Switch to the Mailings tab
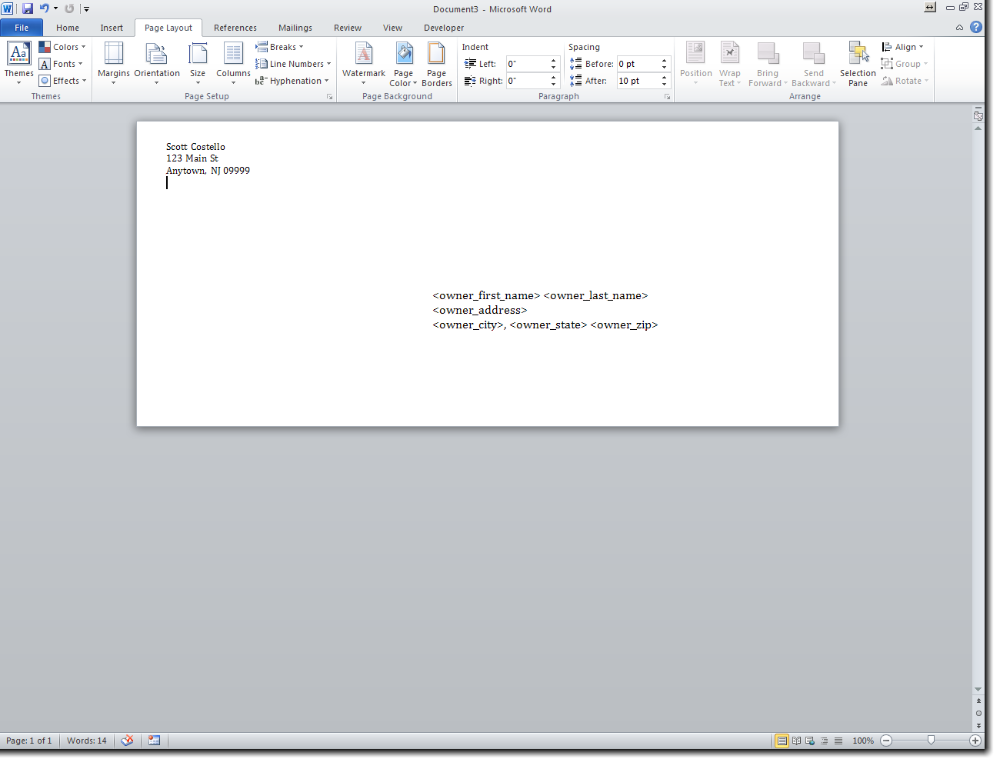The height and width of the screenshot is (769, 1000). coord(295,28)
